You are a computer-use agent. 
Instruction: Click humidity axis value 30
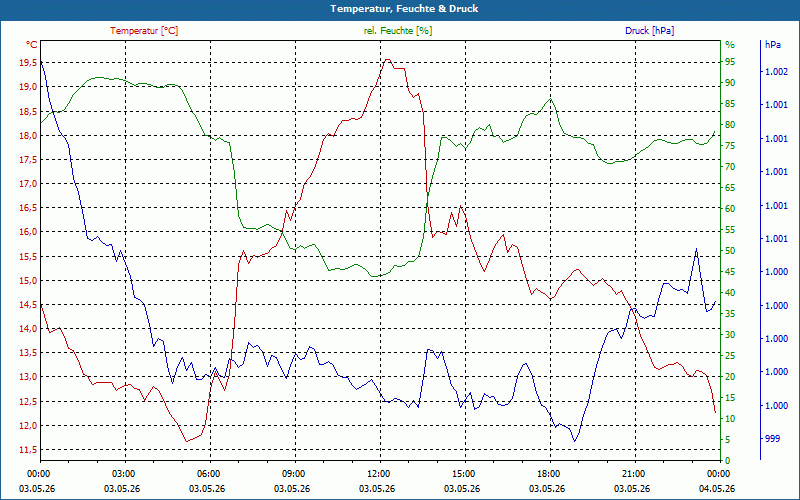pos(730,335)
